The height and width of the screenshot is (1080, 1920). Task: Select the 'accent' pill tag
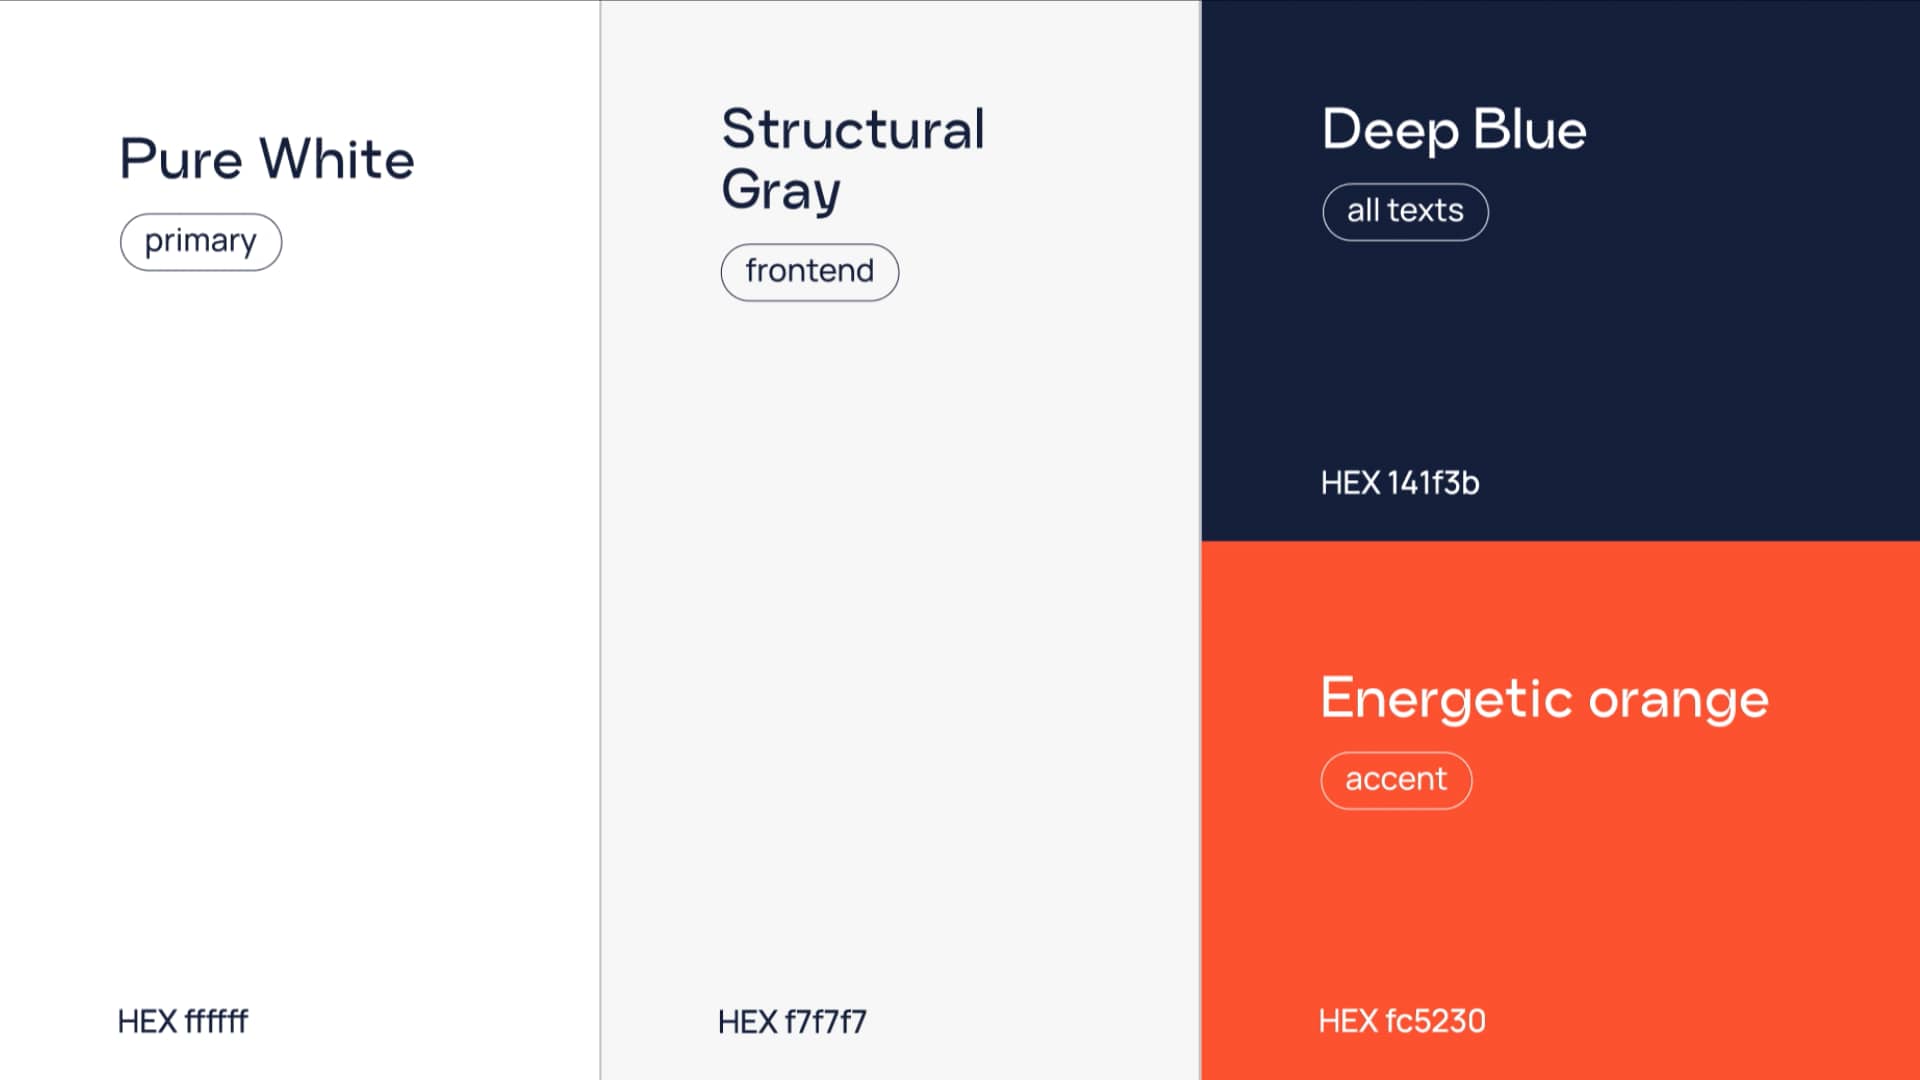1396,780
